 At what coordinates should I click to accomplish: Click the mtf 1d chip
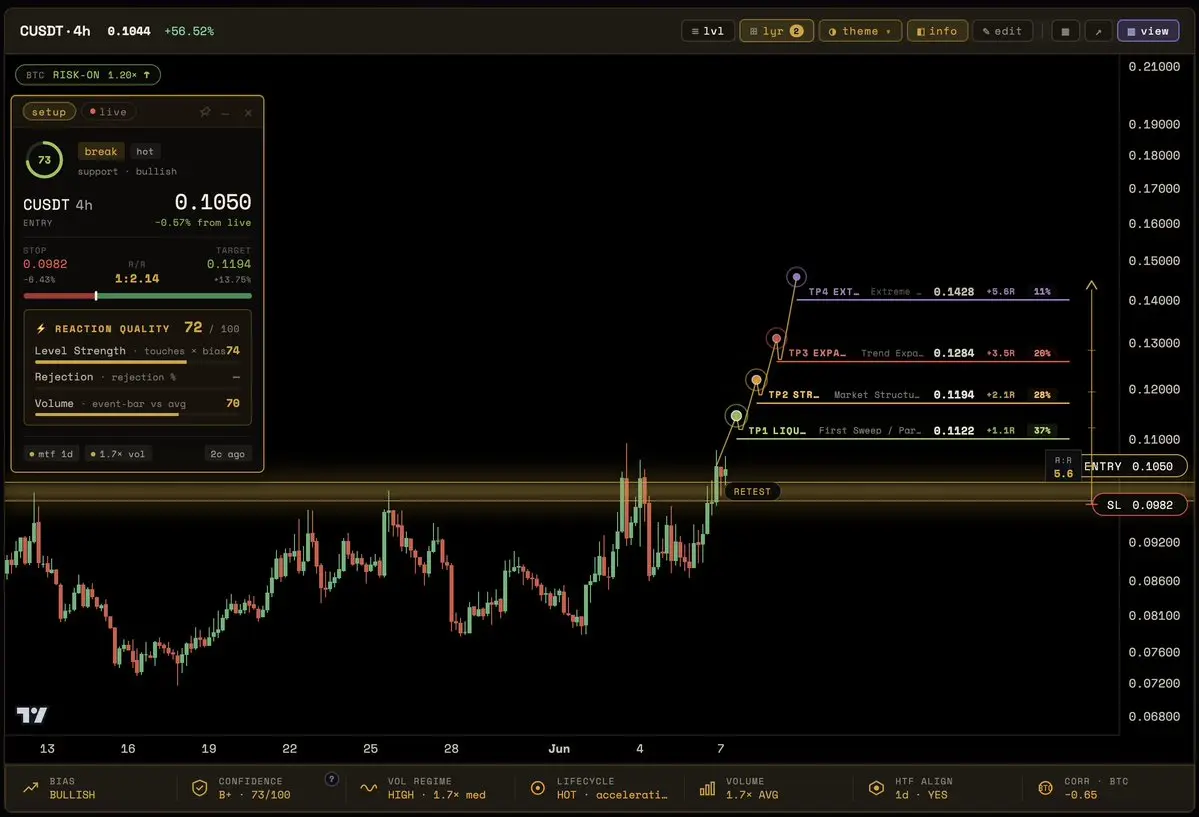[51, 454]
